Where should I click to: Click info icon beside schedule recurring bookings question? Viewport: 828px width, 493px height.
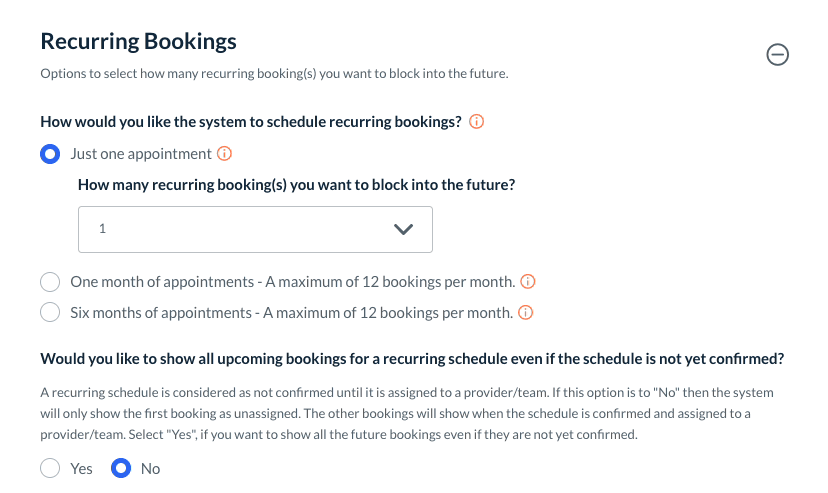(x=477, y=122)
